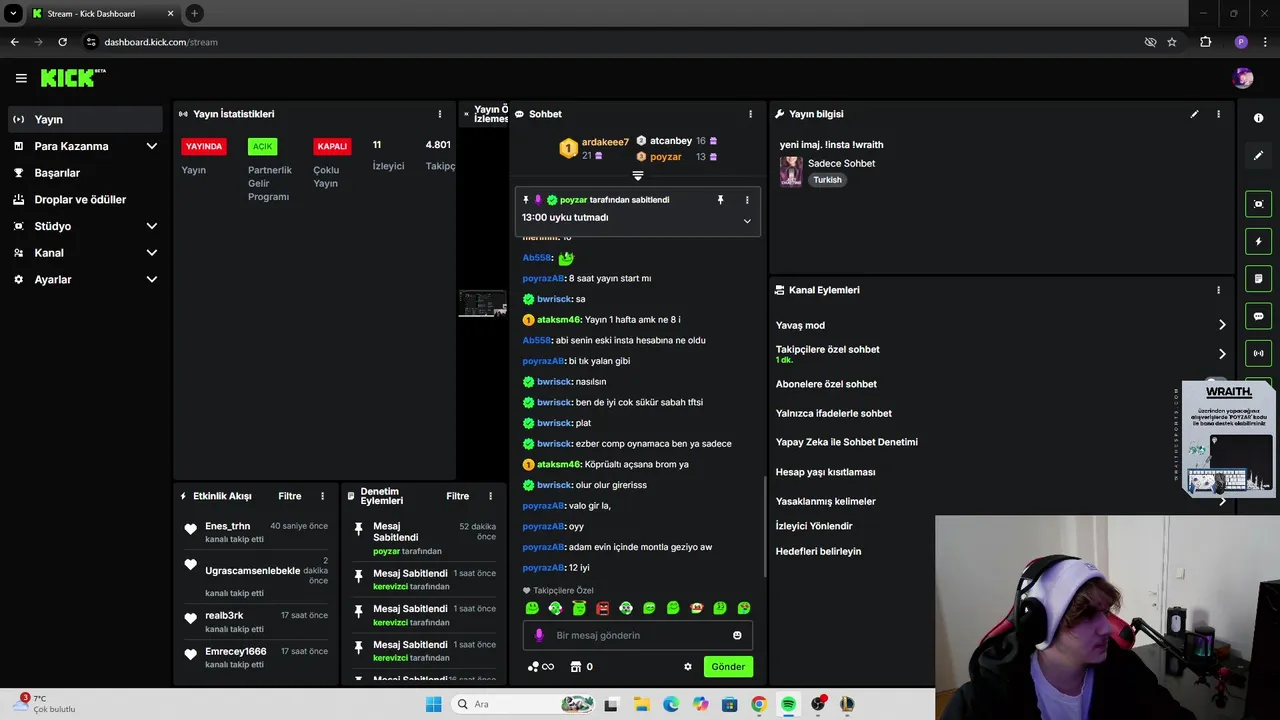
Task: Toggle the broadcast signal widget icon in right sidebar
Action: click(1258, 353)
